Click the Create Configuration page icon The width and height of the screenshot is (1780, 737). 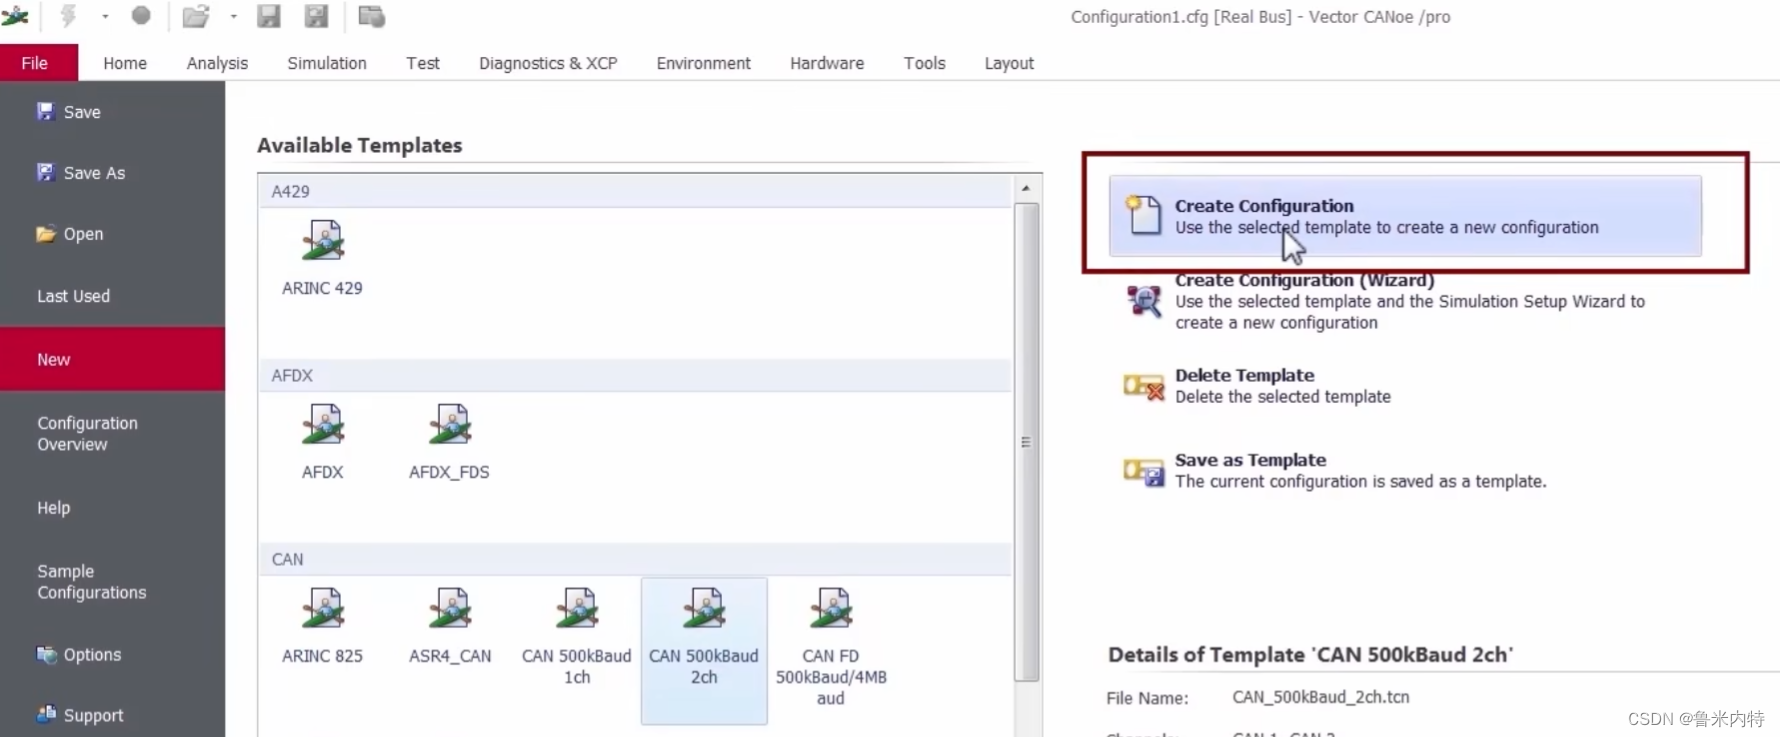tap(1144, 215)
